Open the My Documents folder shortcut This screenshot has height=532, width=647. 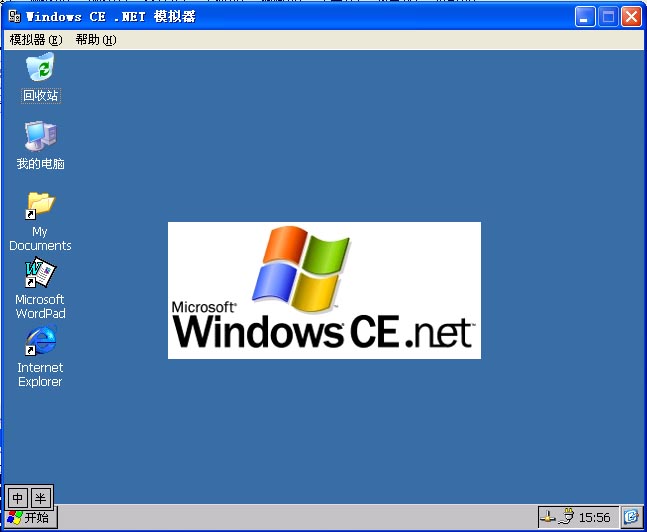40,205
